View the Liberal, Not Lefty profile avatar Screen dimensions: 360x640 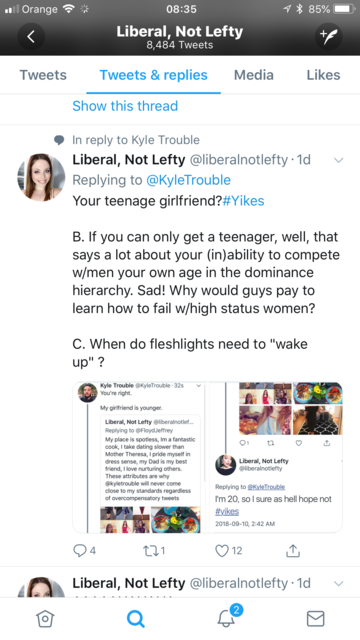click(x=41, y=177)
